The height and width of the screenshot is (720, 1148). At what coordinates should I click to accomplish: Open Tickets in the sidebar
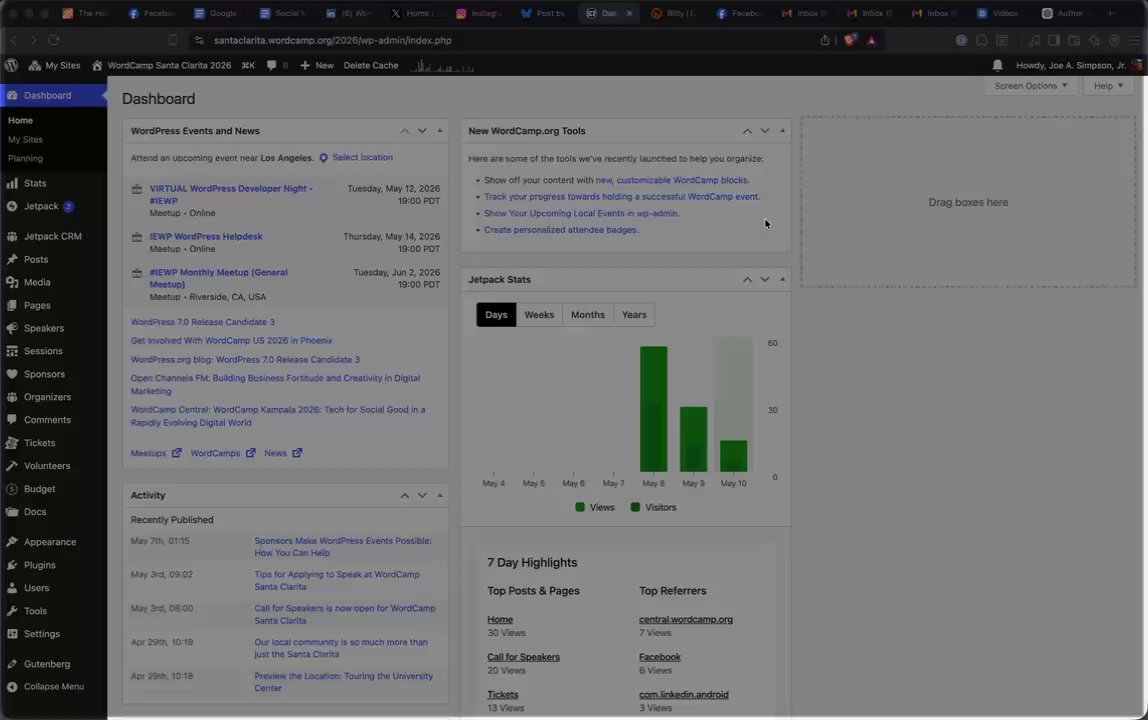pos(39,442)
